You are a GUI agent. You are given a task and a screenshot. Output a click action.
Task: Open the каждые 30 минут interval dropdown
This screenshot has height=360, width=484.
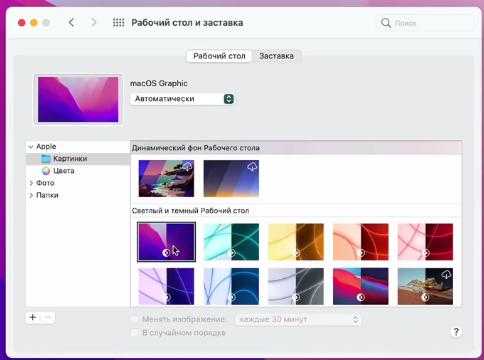point(298,319)
